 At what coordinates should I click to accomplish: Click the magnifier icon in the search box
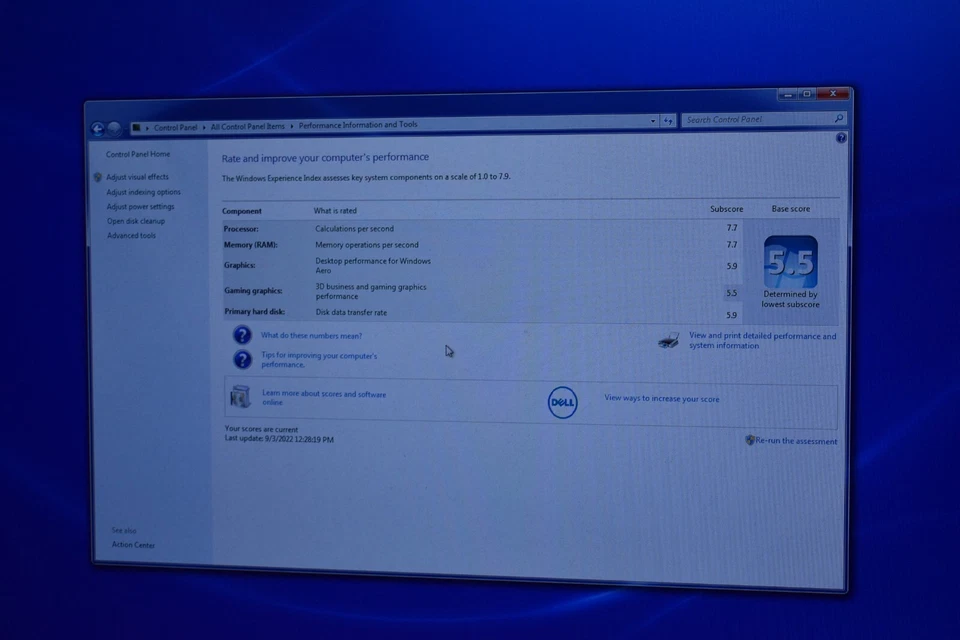pos(839,119)
